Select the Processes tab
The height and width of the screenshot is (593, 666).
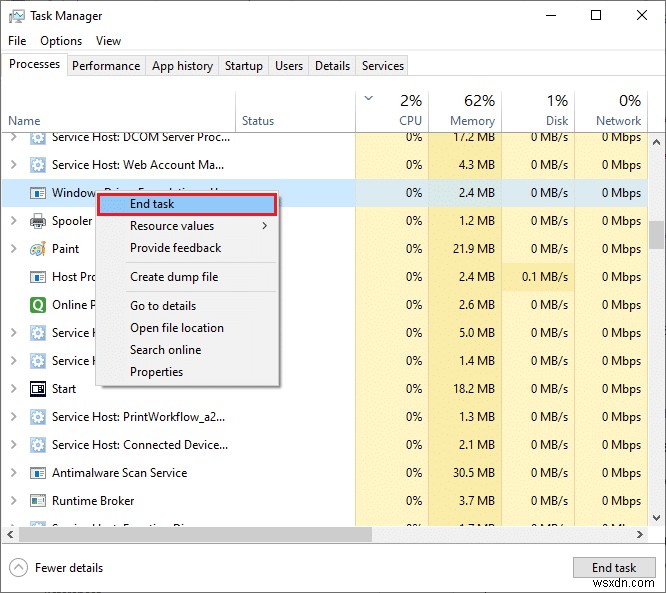pos(34,64)
